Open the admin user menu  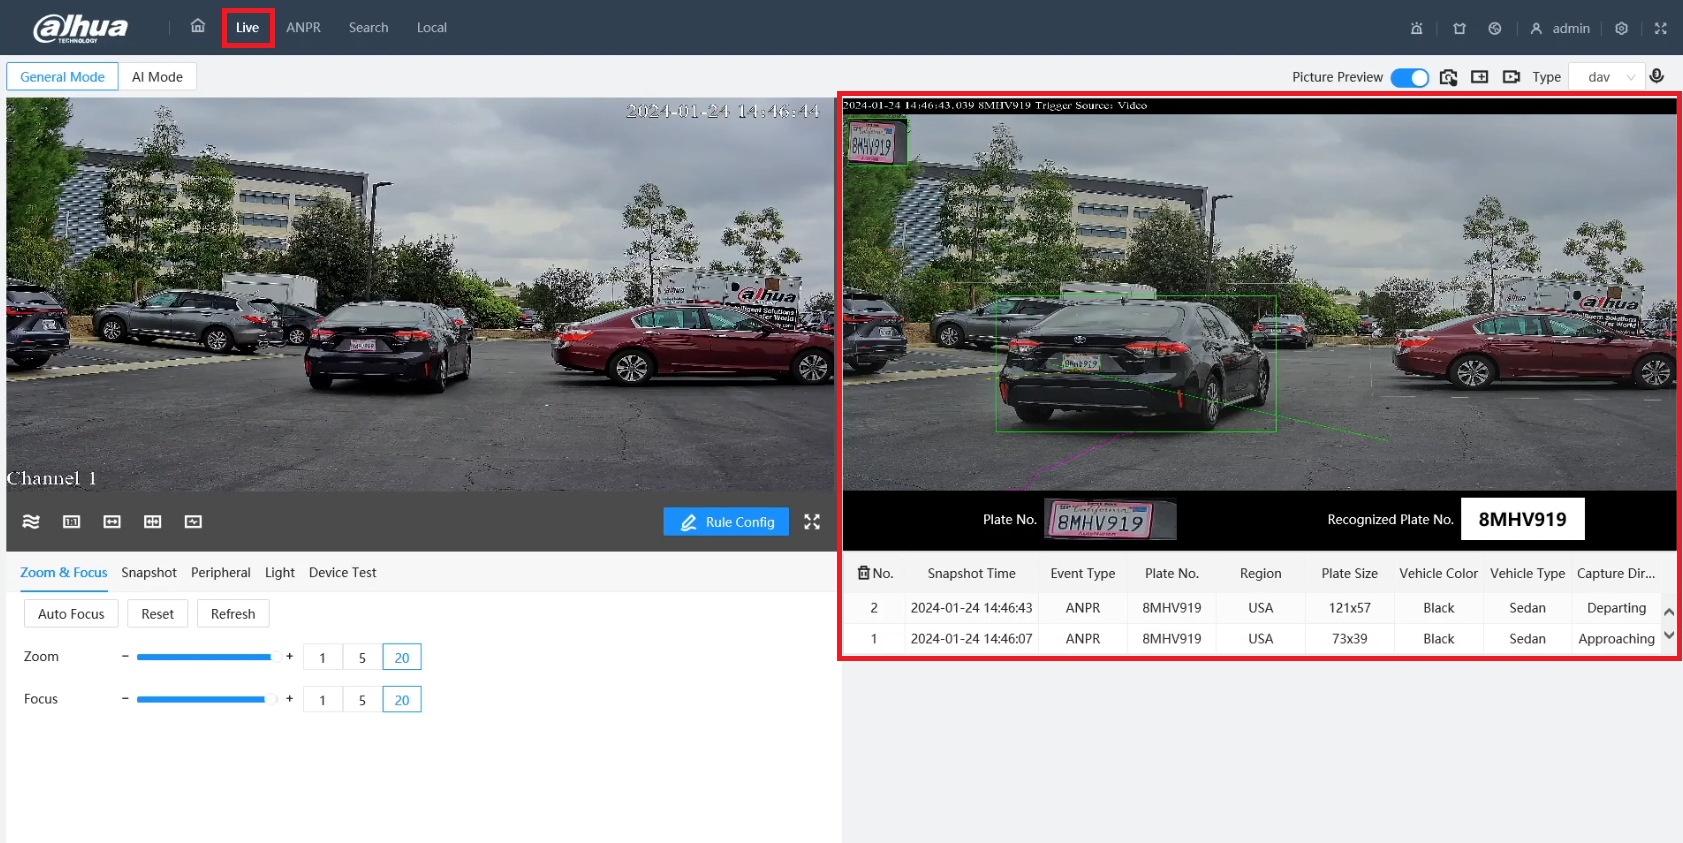[x=1560, y=28]
